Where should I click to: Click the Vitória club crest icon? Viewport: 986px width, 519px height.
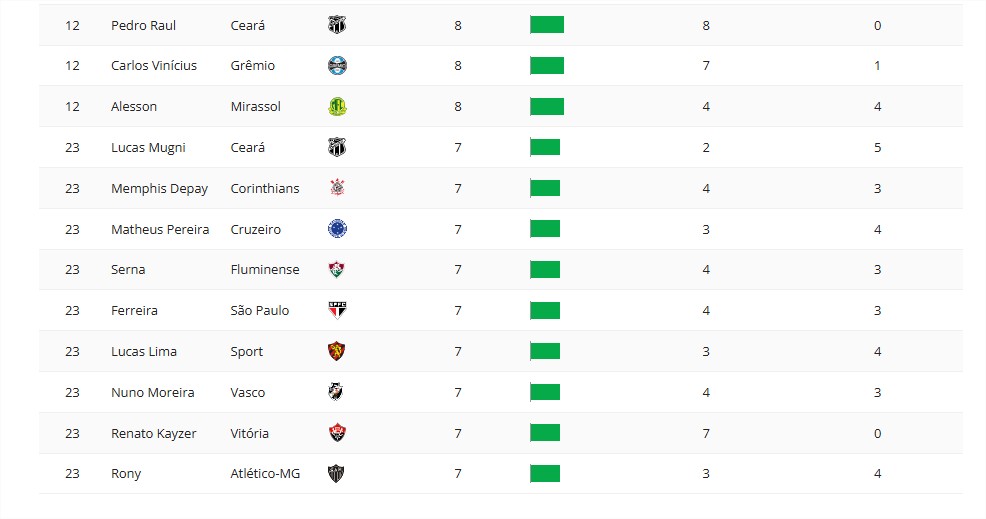tap(337, 434)
